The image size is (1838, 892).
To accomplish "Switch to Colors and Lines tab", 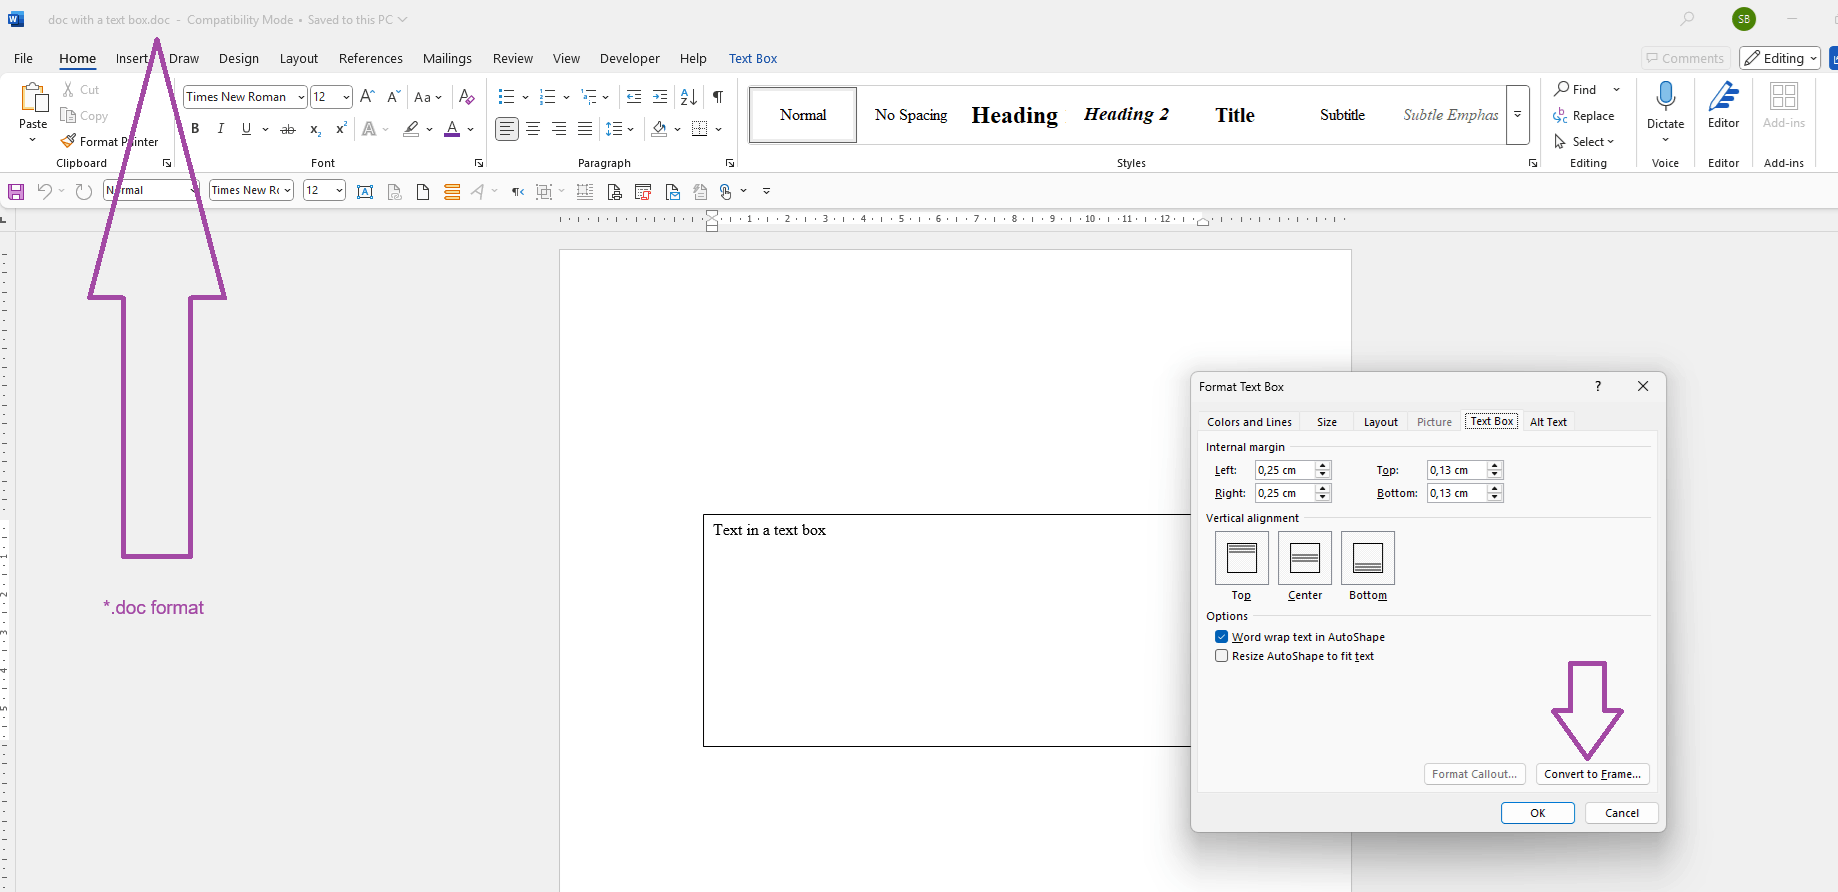I will (1249, 422).
